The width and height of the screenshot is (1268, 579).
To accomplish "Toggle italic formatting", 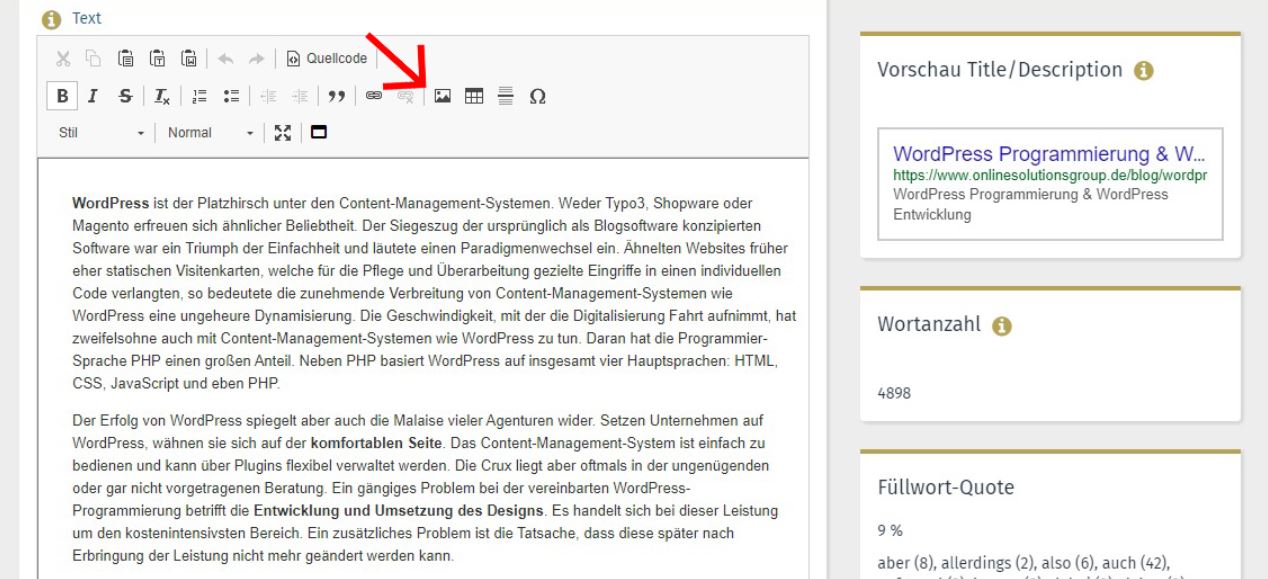I will tap(91, 96).
